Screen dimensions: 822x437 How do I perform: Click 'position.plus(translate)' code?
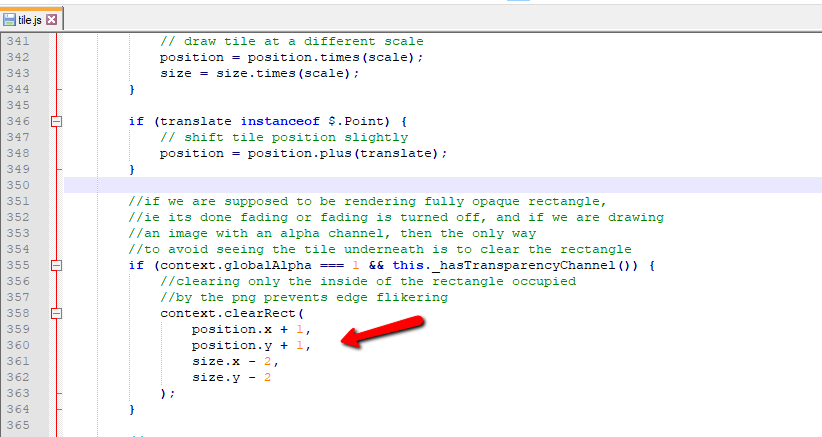(x=343, y=154)
